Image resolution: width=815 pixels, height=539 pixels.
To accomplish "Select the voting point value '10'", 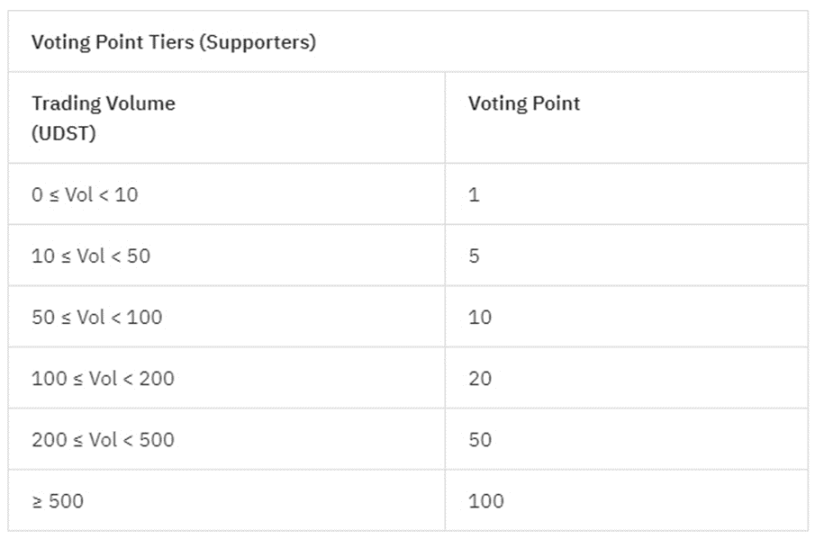I will pyautogui.click(x=480, y=317).
